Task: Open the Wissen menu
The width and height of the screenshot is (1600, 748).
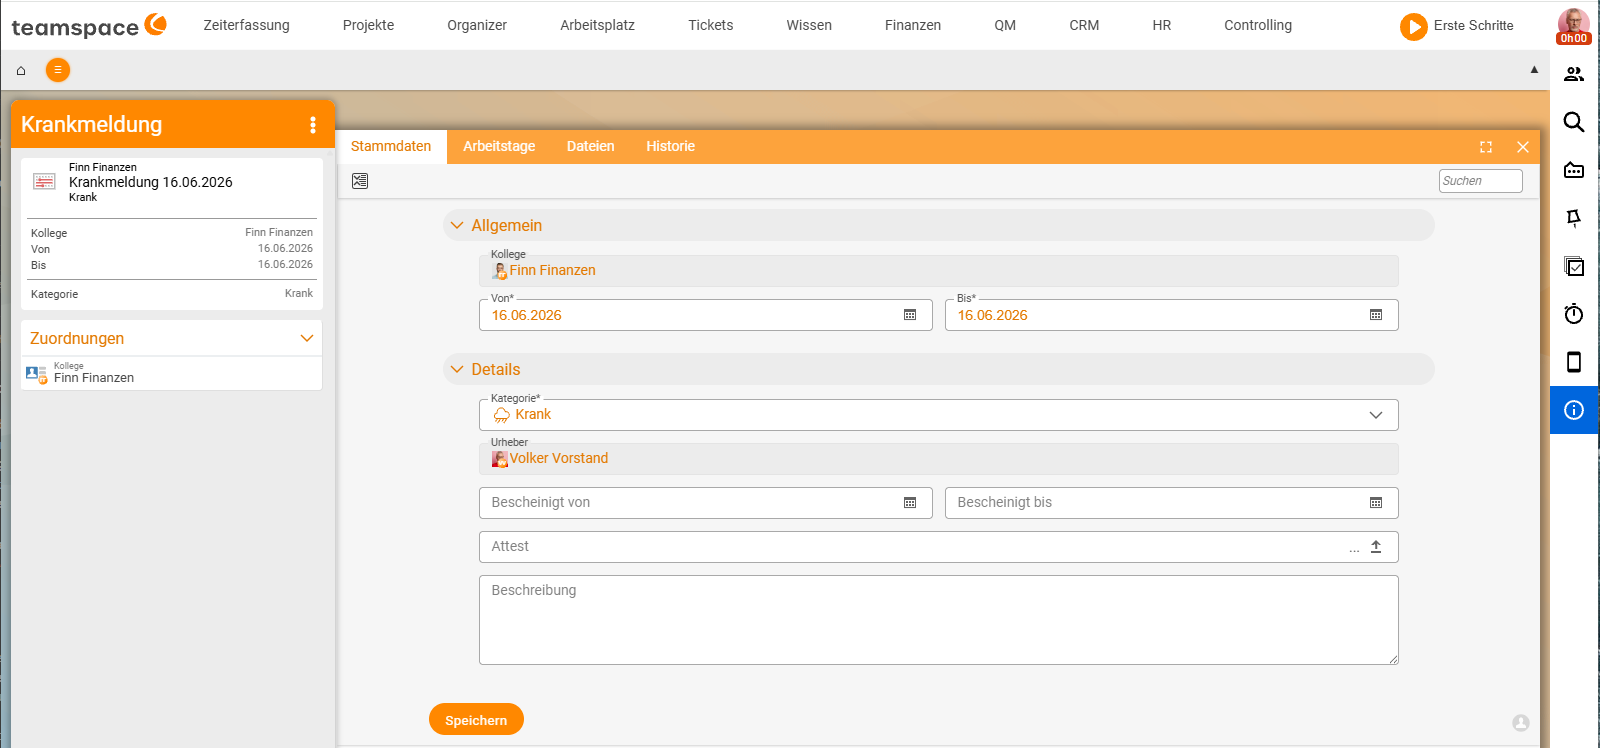Action: pyautogui.click(x=809, y=25)
